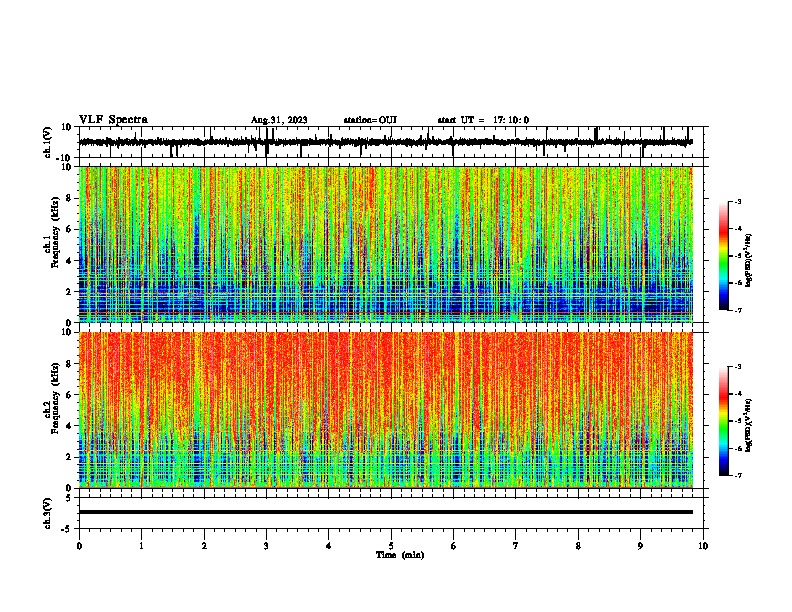Click the "ch.3(V)" axis label
This screenshot has height=612, width=792.
(x=48, y=513)
